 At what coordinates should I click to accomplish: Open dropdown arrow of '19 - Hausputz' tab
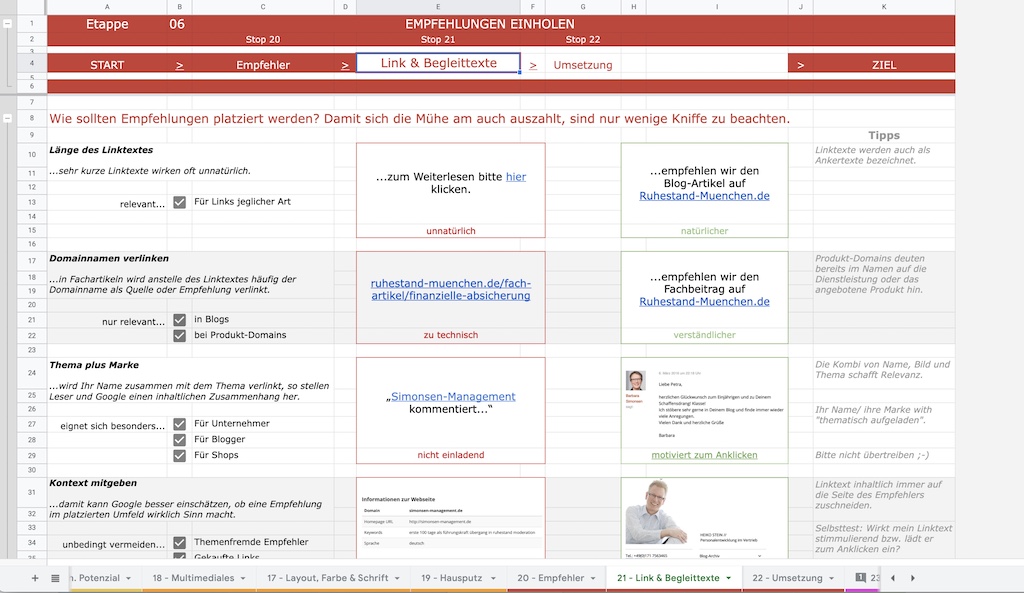pos(493,578)
